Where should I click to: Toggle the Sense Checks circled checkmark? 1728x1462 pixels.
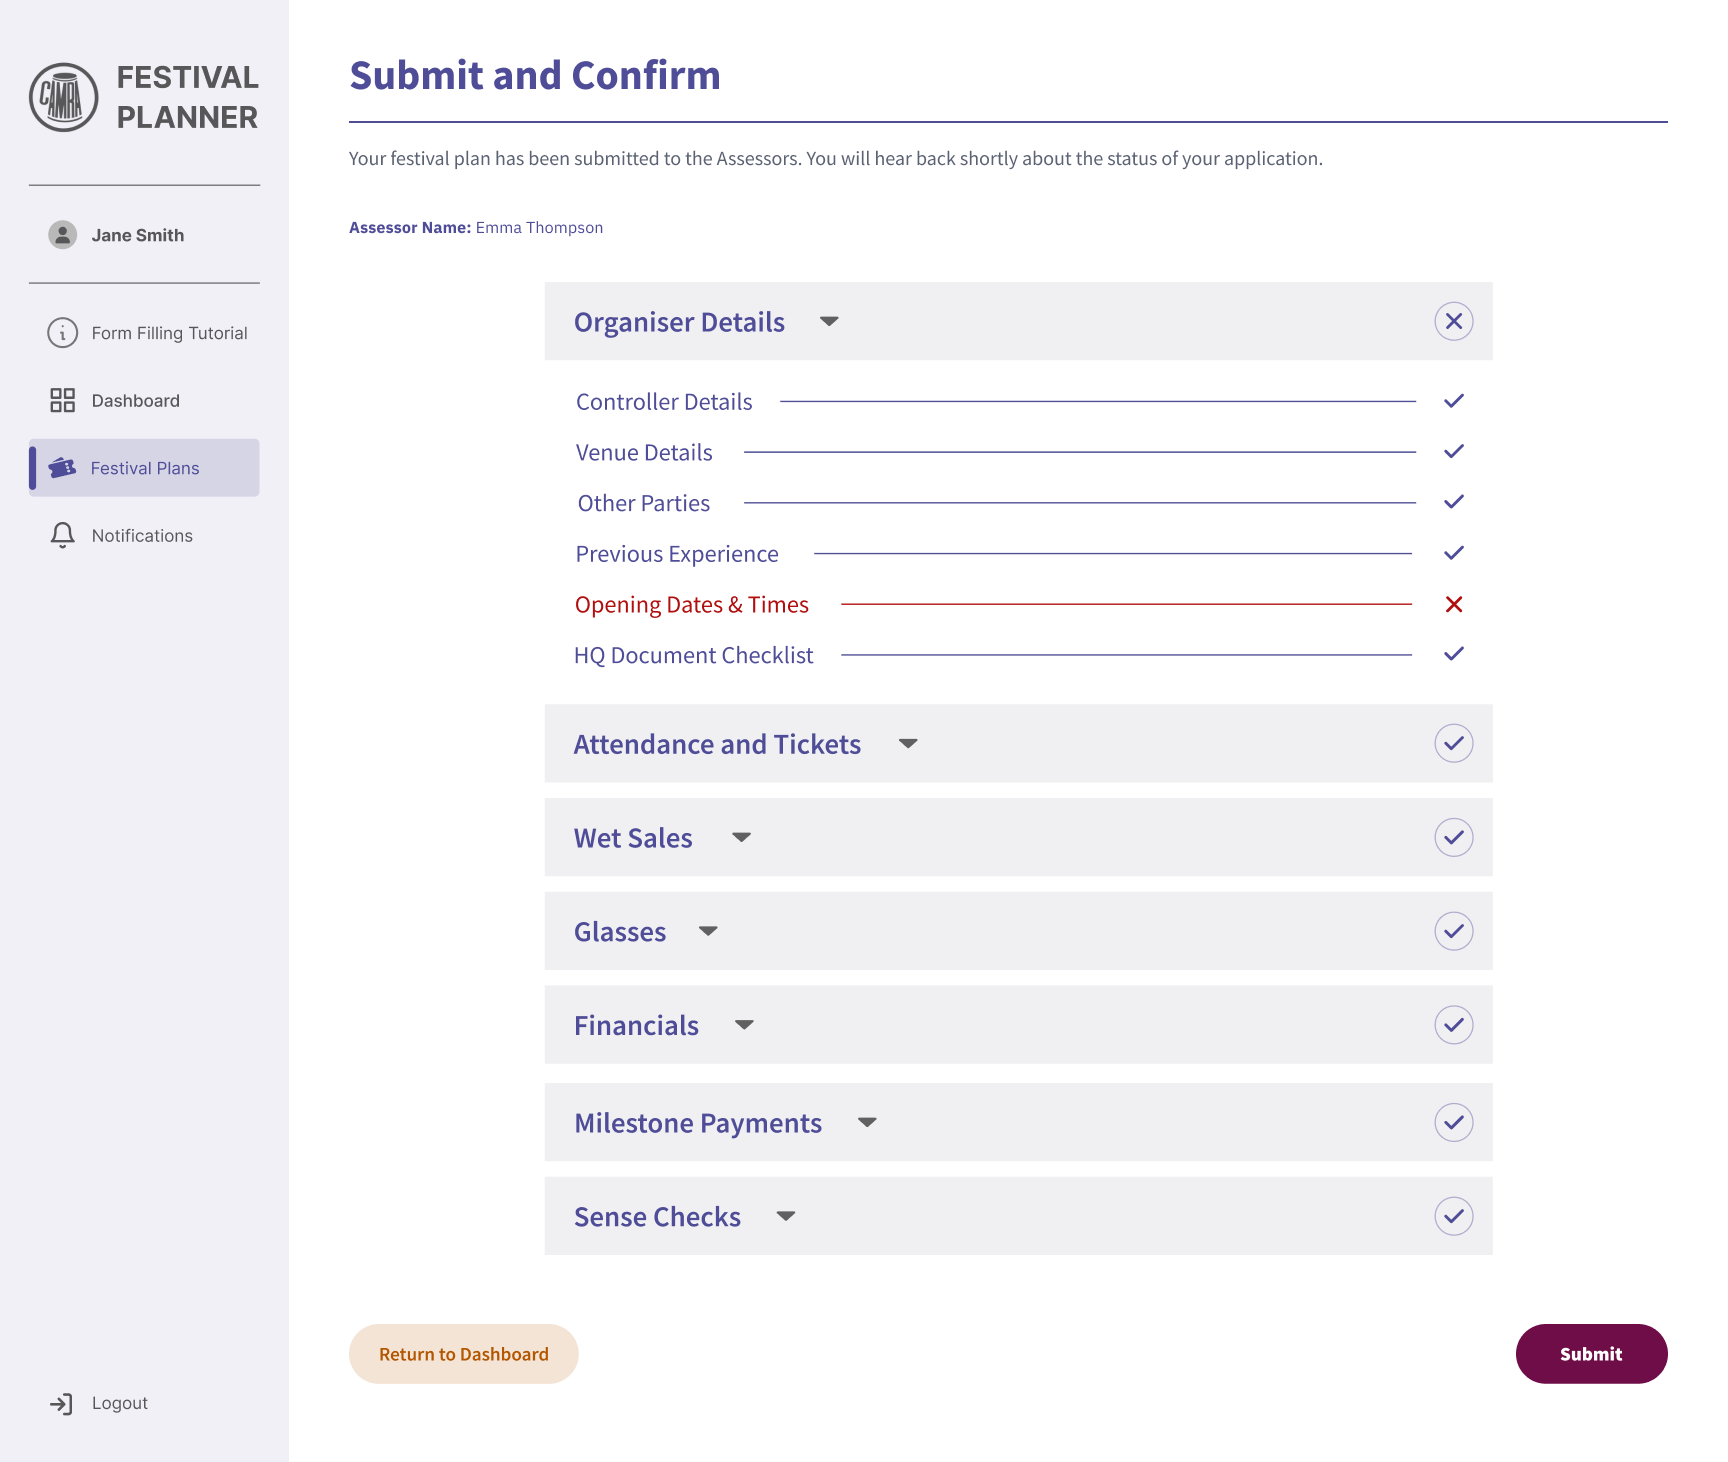tap(1454, 1216)
